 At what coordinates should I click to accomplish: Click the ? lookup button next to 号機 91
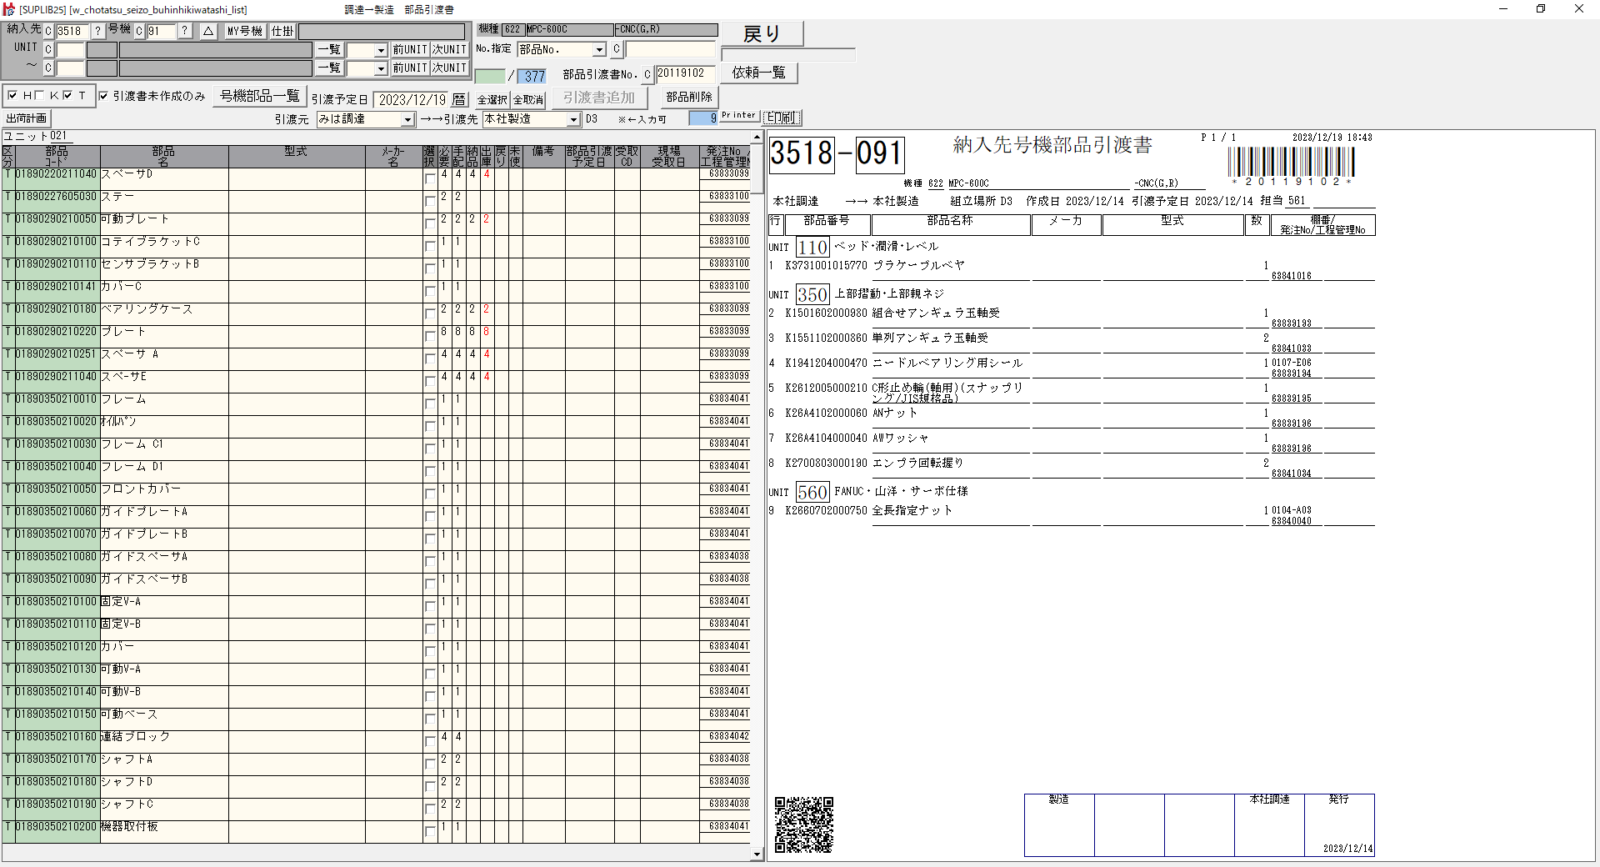coord(184,31)
